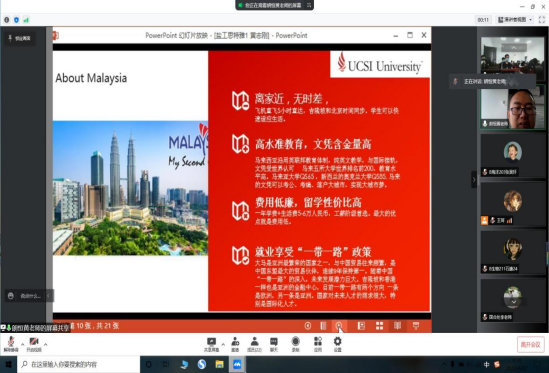
Task: Expand the microphone audio options arrow
Action: (x=22, y=344)
